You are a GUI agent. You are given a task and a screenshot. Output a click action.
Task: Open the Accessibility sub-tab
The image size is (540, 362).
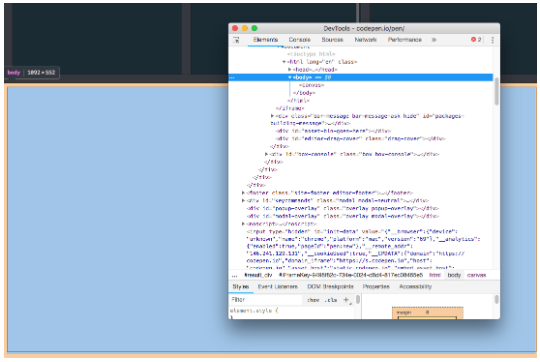415,287
